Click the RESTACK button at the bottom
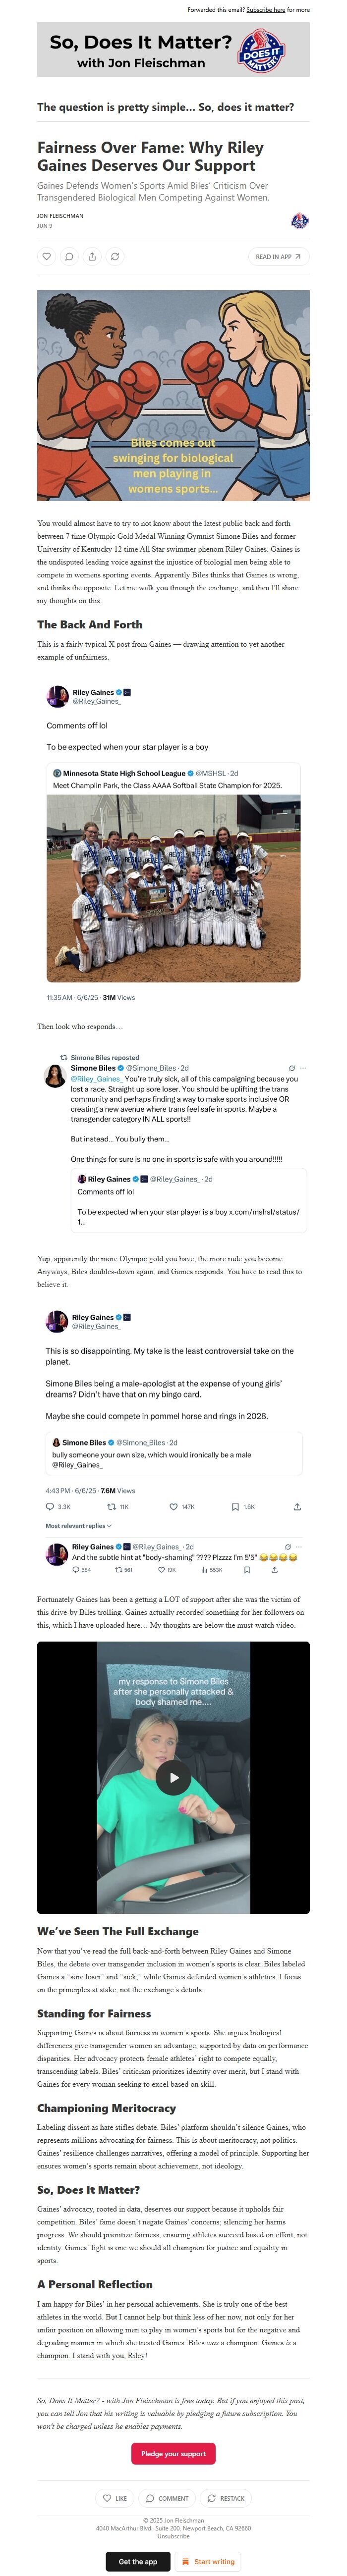 [x=226, y=2498]
